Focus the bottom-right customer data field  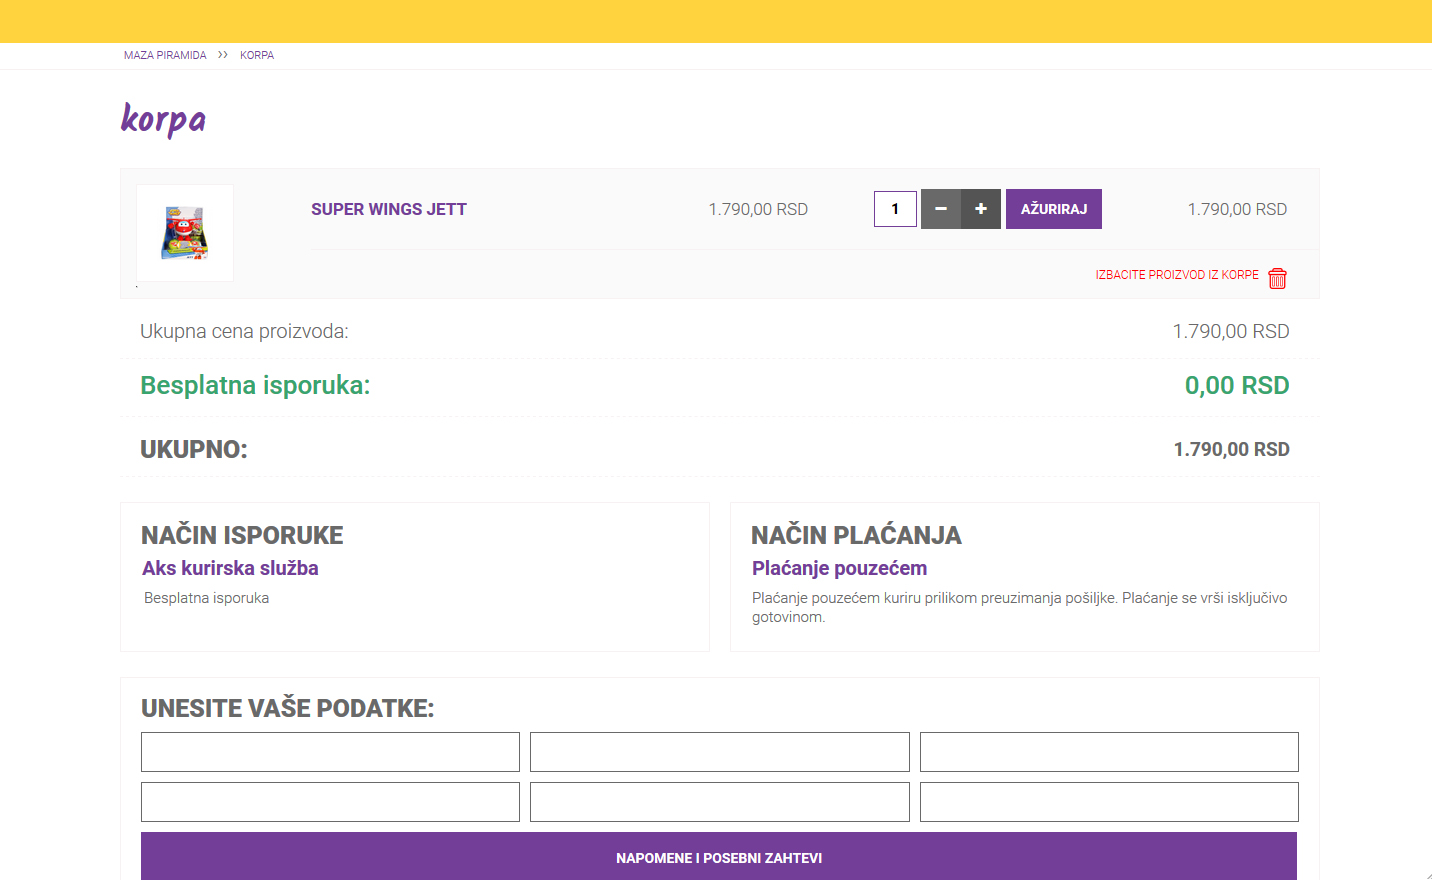[1109, 802]
